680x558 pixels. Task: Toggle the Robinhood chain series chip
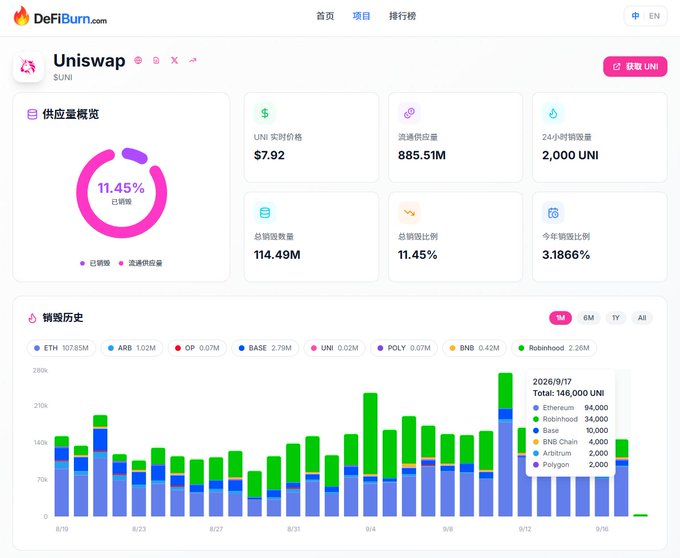(554, 348)
